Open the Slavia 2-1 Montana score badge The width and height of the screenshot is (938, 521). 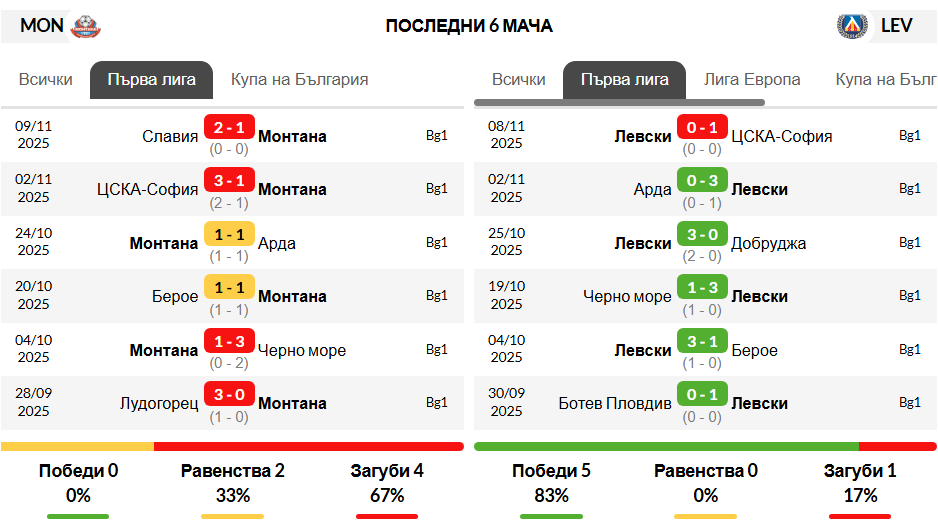pyautogui.click(x=229, y=127)
